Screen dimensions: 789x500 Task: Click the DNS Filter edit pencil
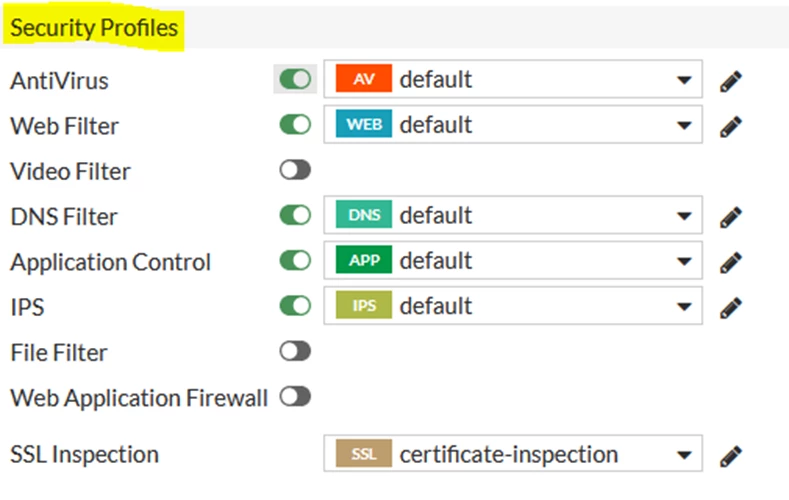click(x=731, y=217)
